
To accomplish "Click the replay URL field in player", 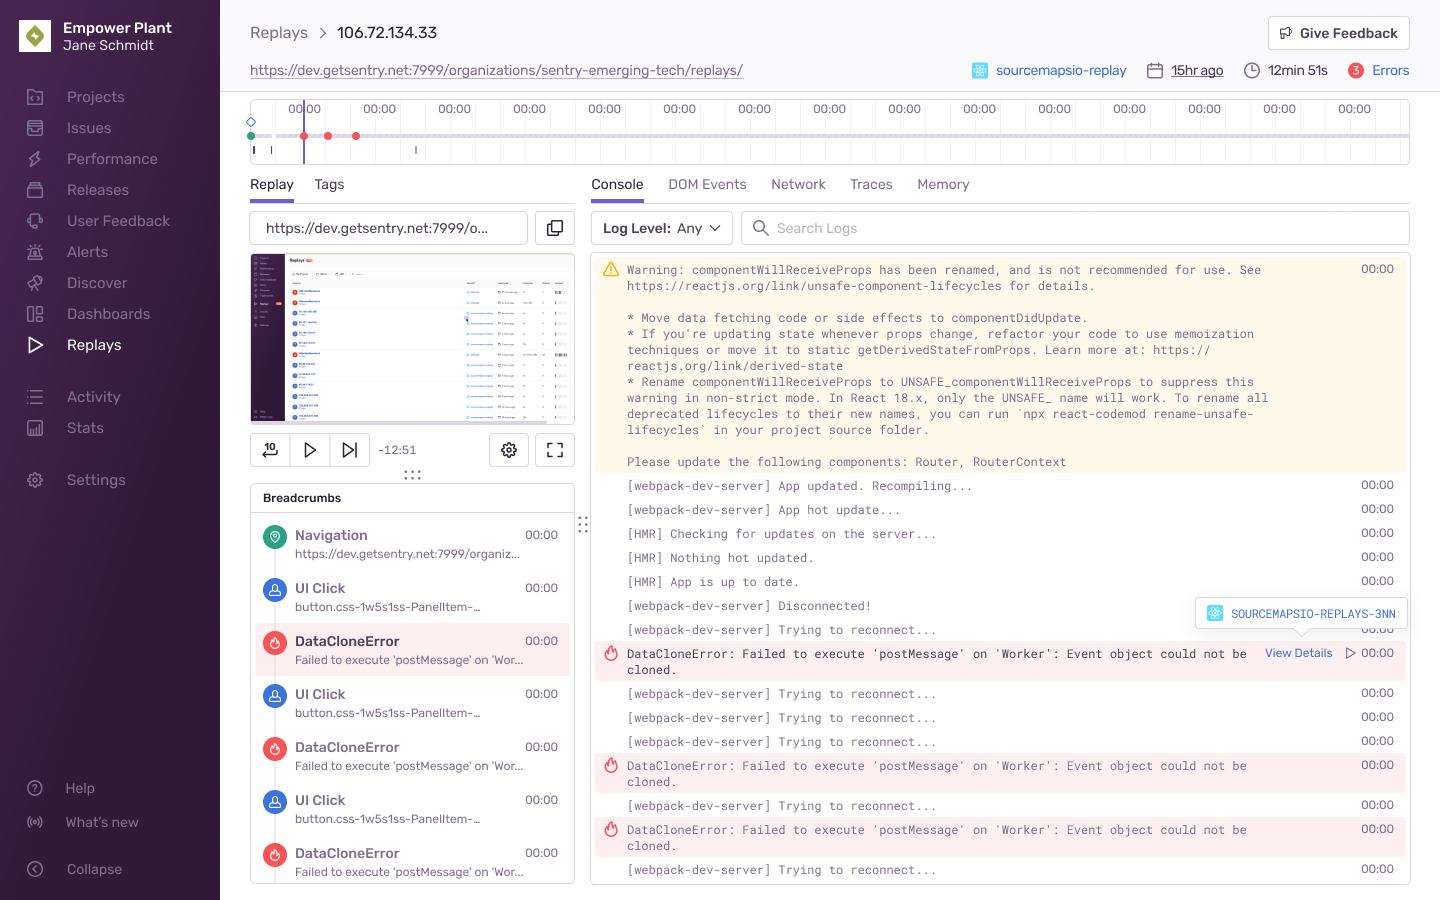I will click(x=389, y=228).
